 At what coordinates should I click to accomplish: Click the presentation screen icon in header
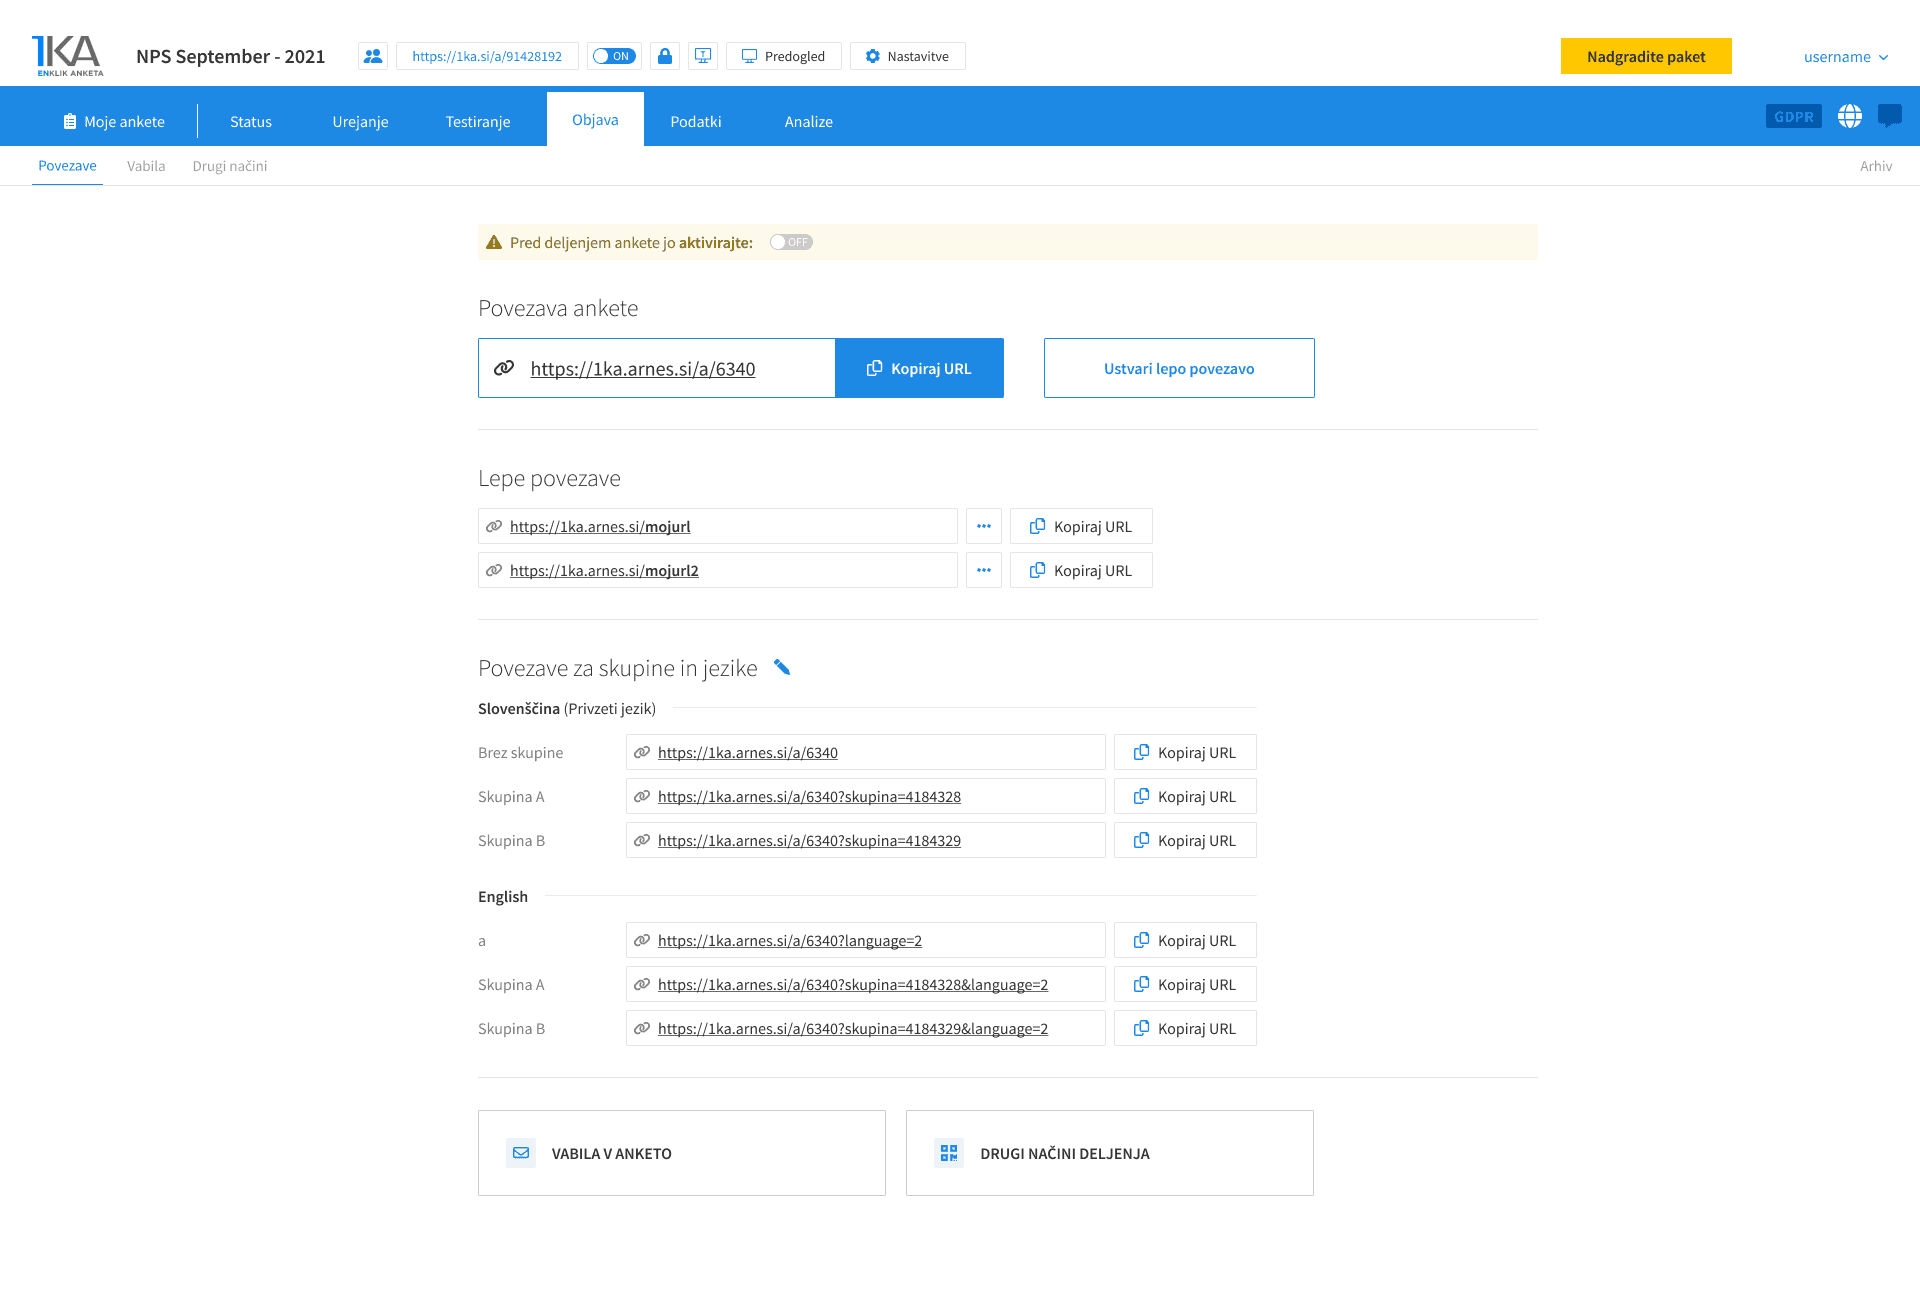(703, 56)
